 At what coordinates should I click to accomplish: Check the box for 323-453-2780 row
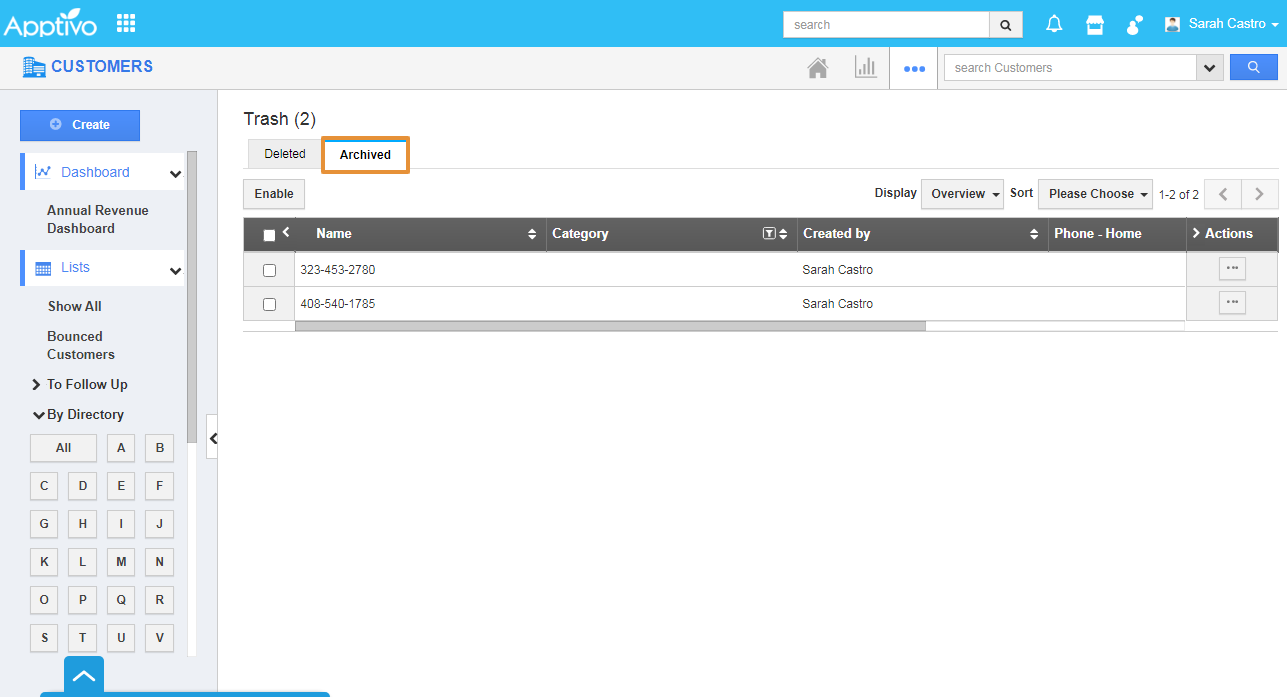click(269, 270)
